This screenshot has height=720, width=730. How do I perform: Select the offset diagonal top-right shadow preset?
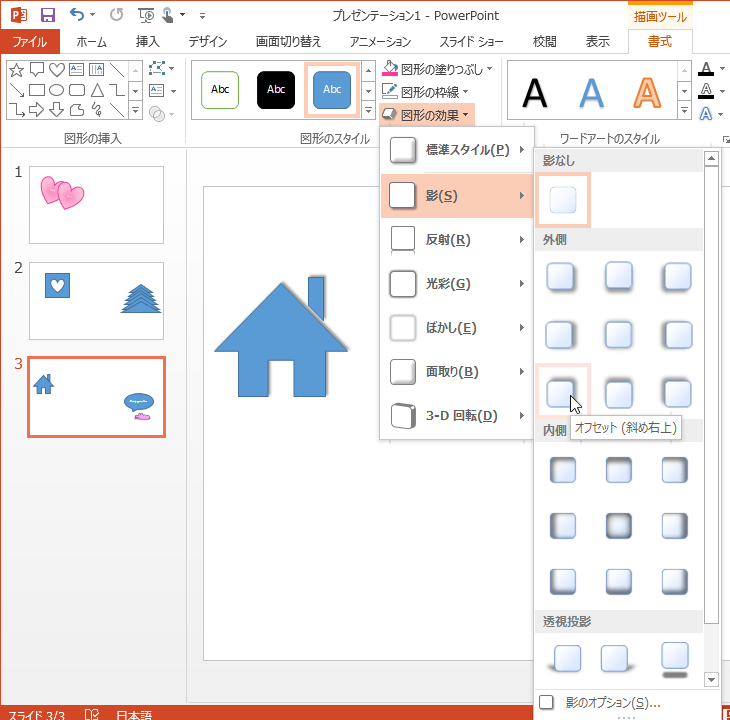563,390
